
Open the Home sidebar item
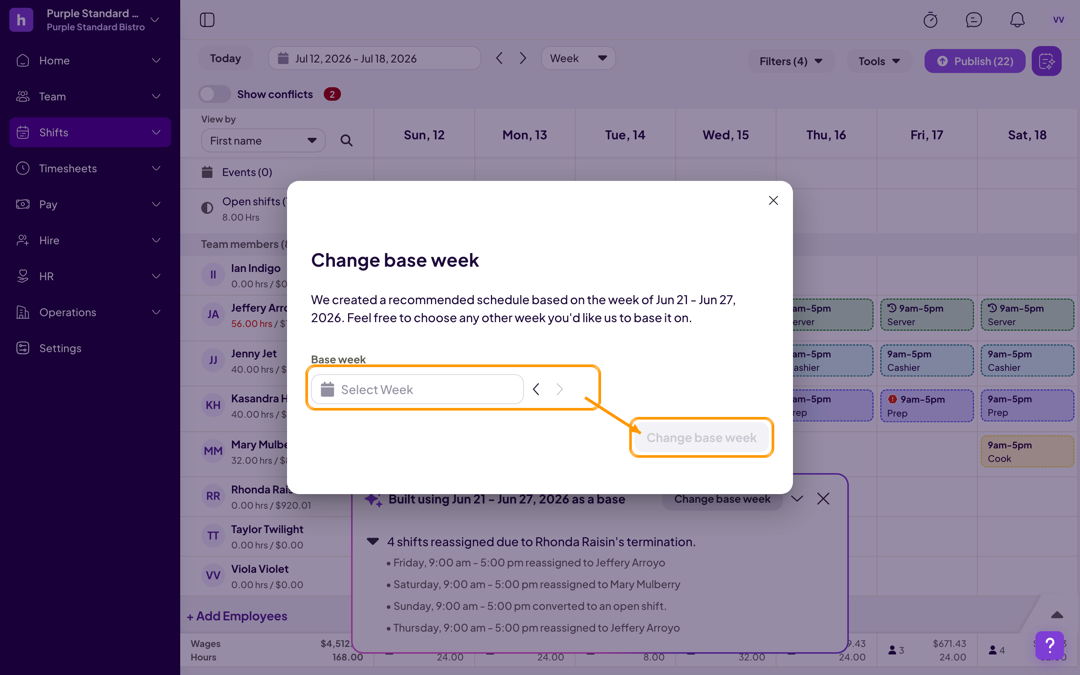coord(90,61)
